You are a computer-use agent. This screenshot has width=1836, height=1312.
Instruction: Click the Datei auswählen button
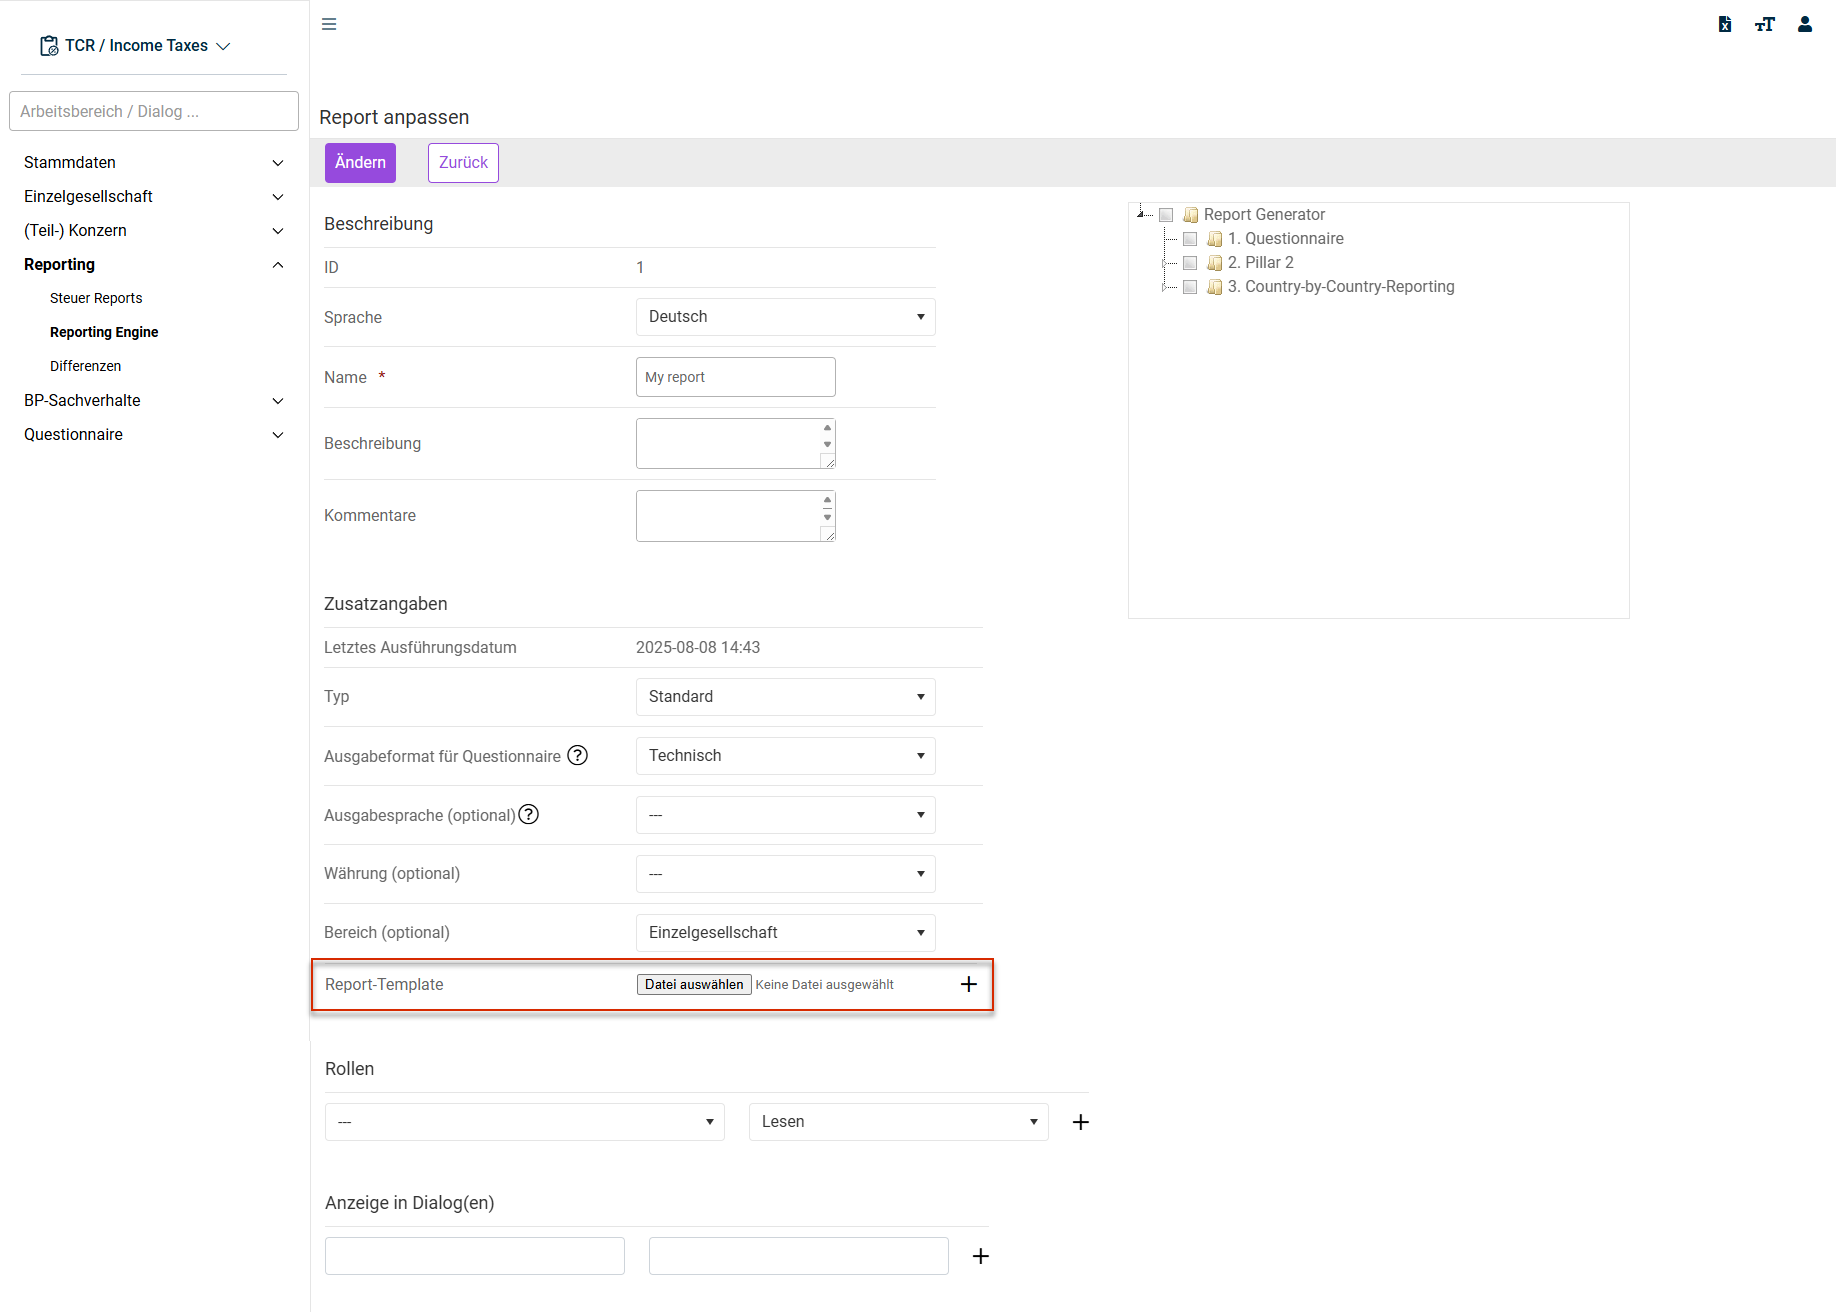(694, 984)
